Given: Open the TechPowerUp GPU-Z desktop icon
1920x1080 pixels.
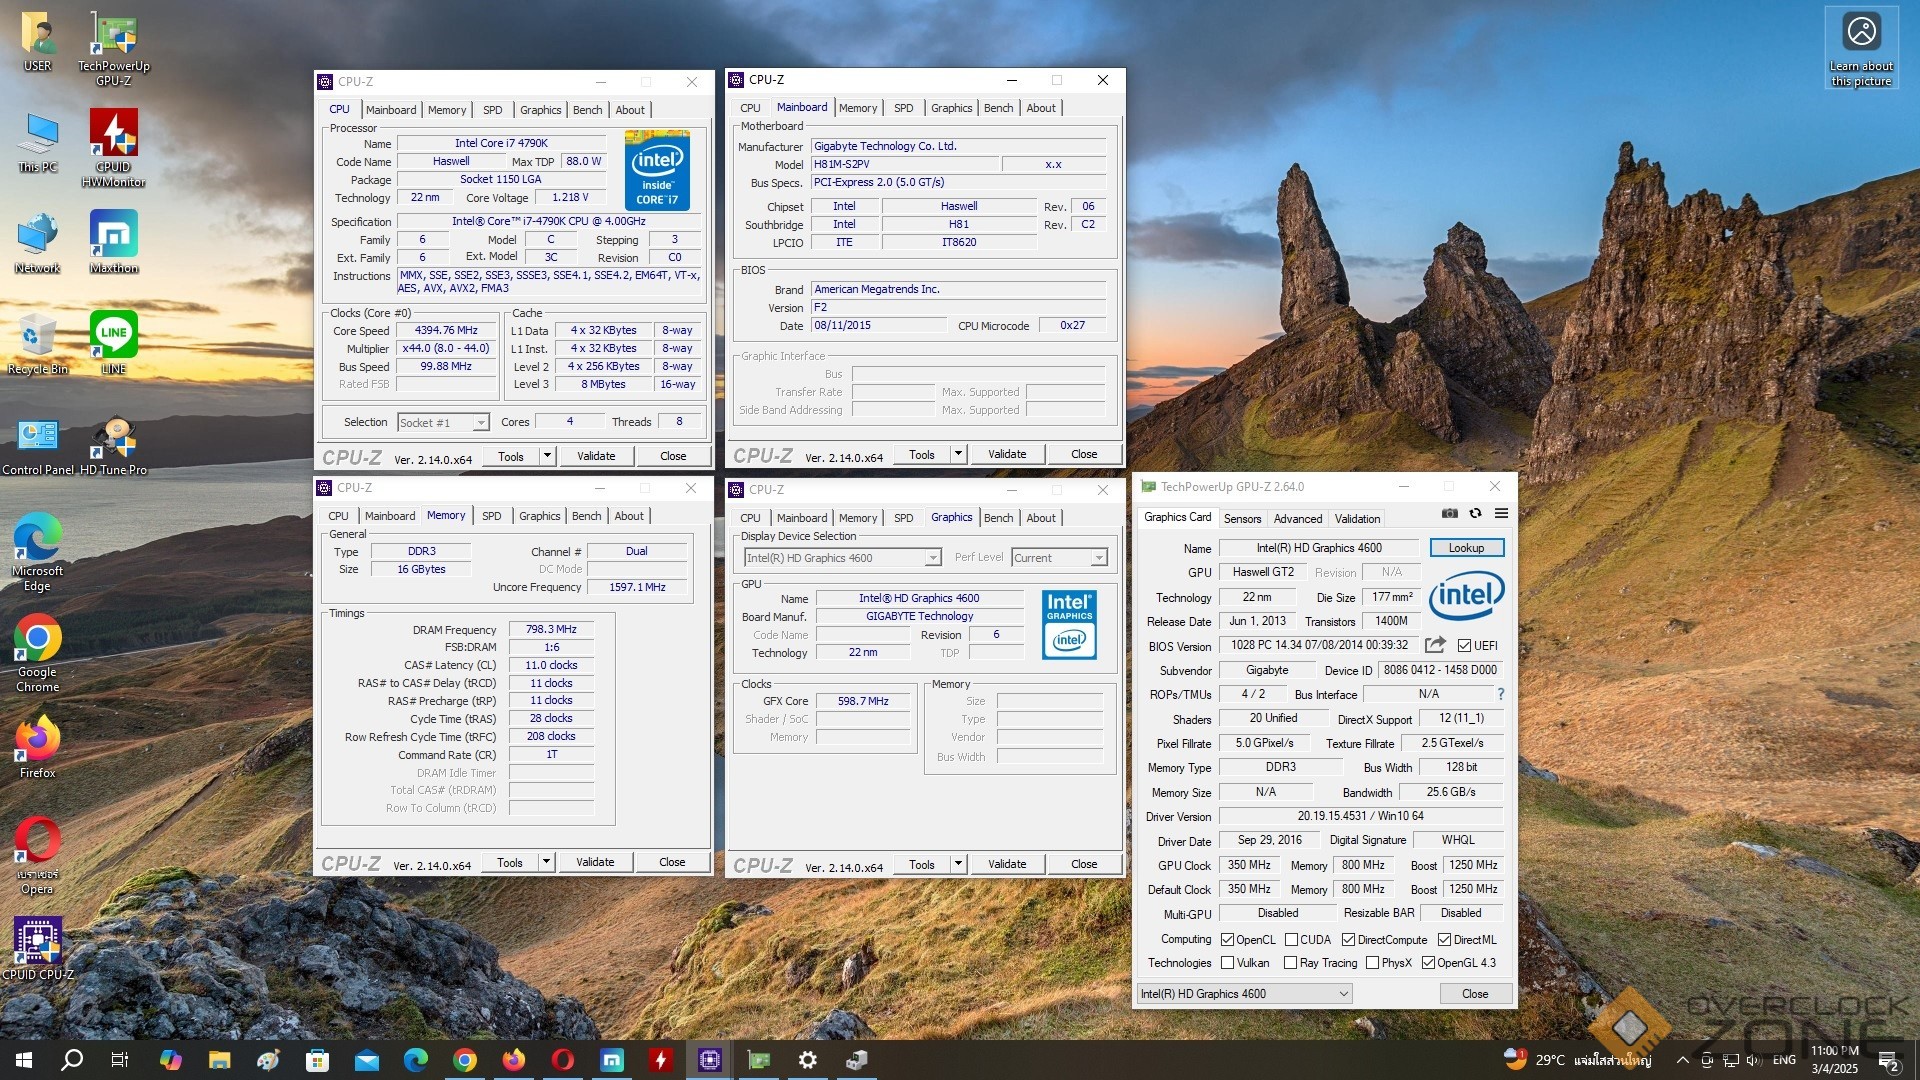Looking at the screenshot, I should pos(114,47).
